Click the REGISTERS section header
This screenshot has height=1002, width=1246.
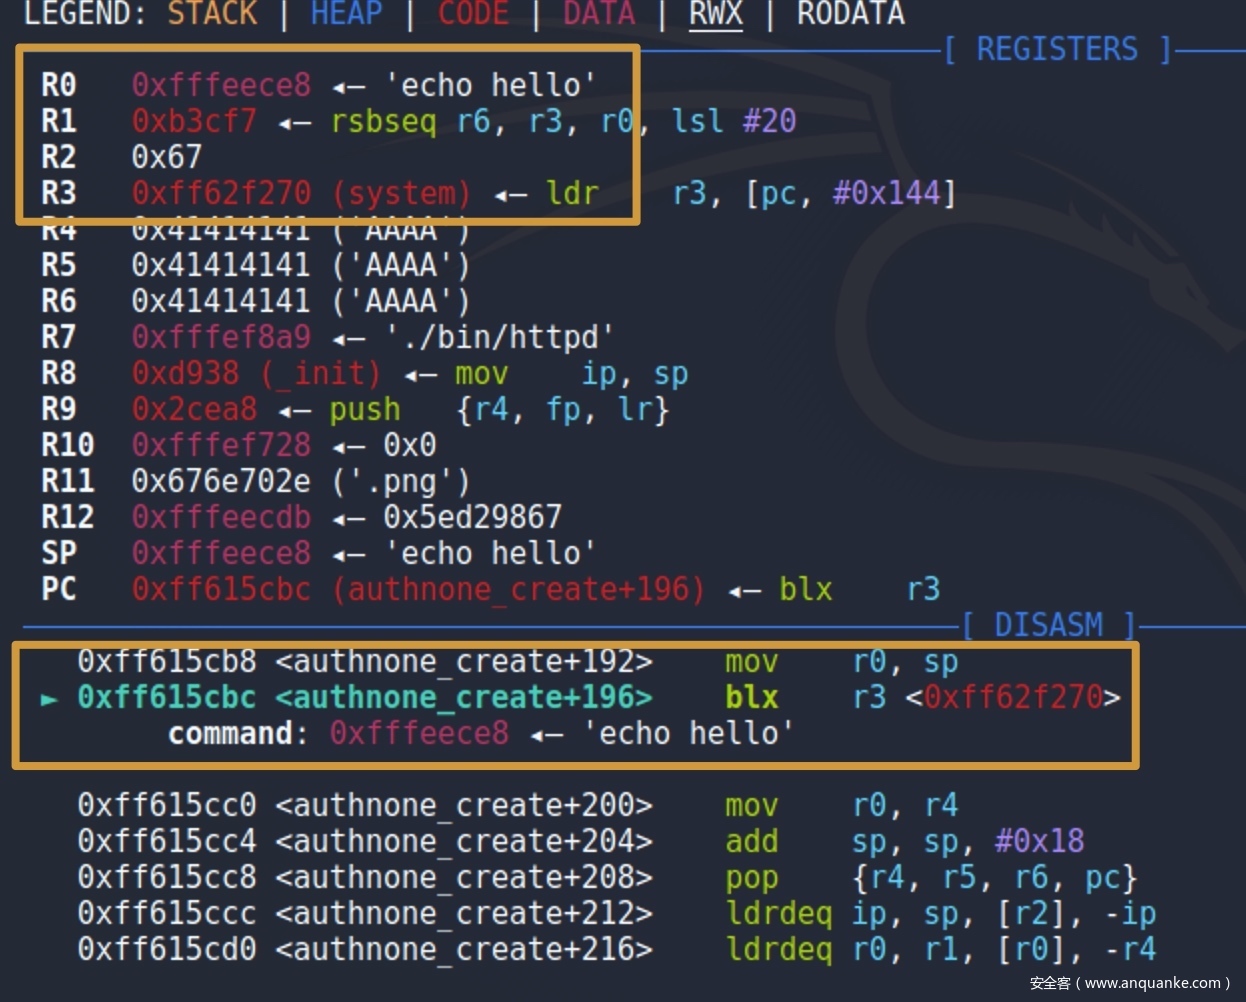pyautogui.click(x=1056, y=50)
